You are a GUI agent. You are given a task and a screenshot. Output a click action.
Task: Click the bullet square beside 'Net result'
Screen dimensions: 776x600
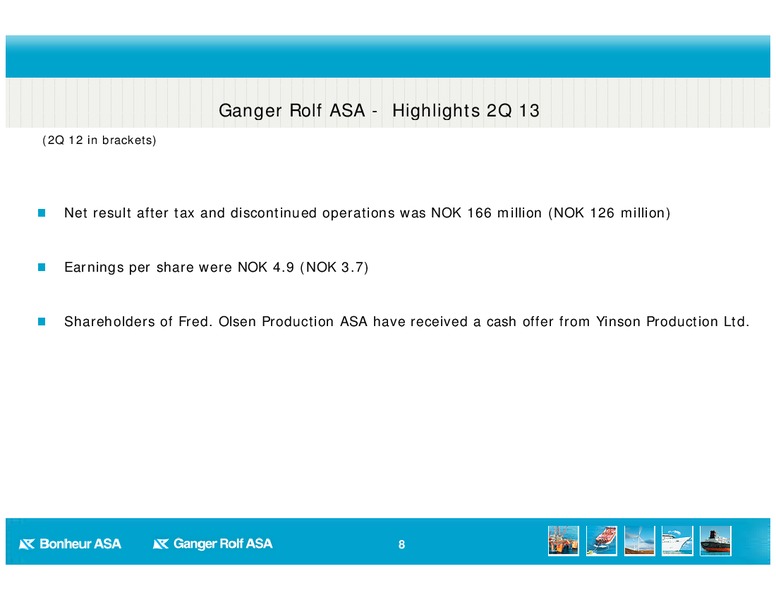[x=42, y=213]
